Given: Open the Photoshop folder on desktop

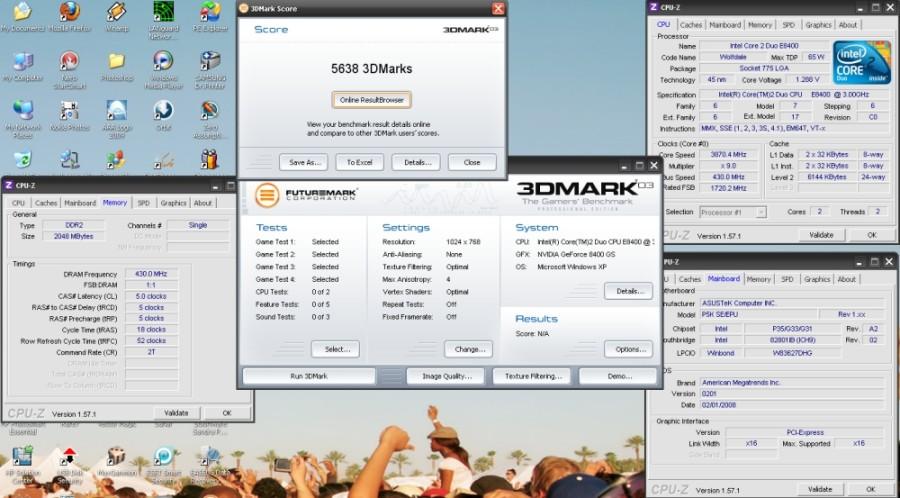Looking at the screenshot, I should pyautogui.click(x=117, y=61).
